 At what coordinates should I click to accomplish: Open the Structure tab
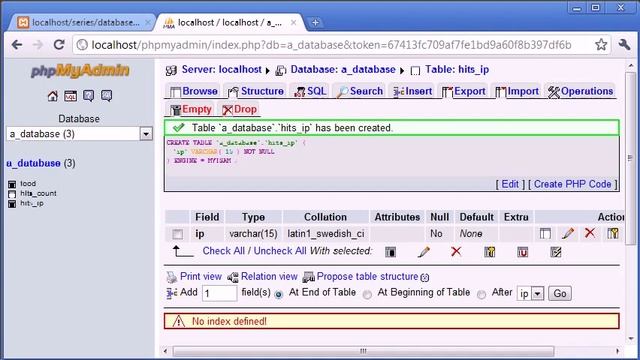[x=256, y=91]
